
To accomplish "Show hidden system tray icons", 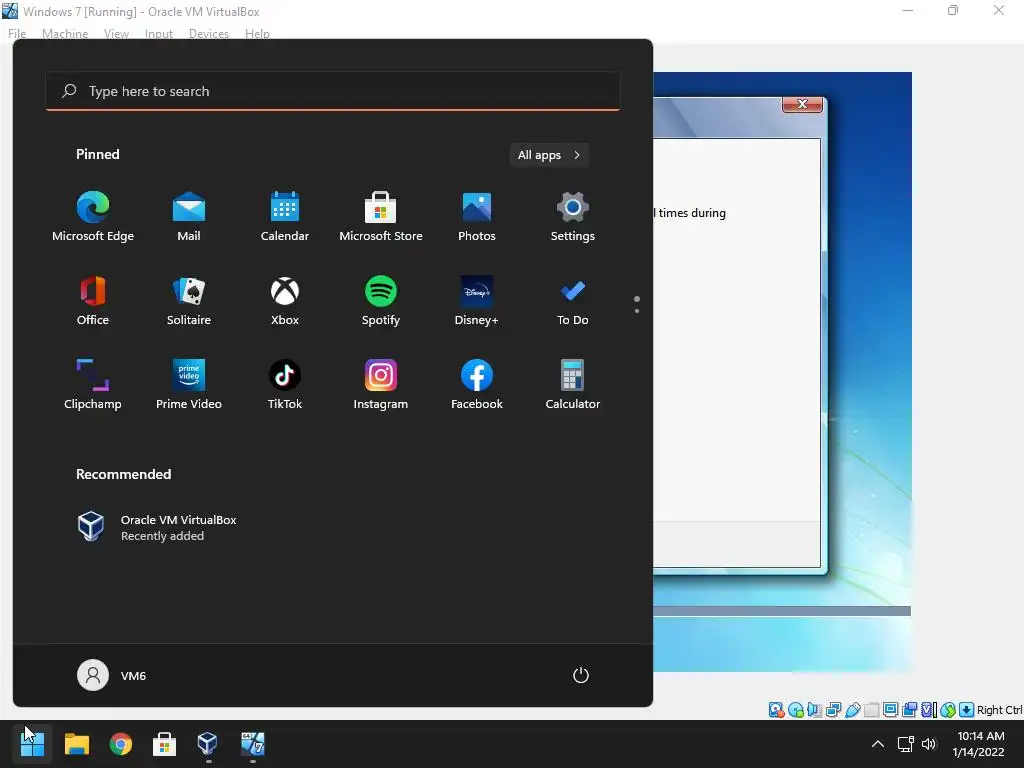I will (x=878, y=744).
